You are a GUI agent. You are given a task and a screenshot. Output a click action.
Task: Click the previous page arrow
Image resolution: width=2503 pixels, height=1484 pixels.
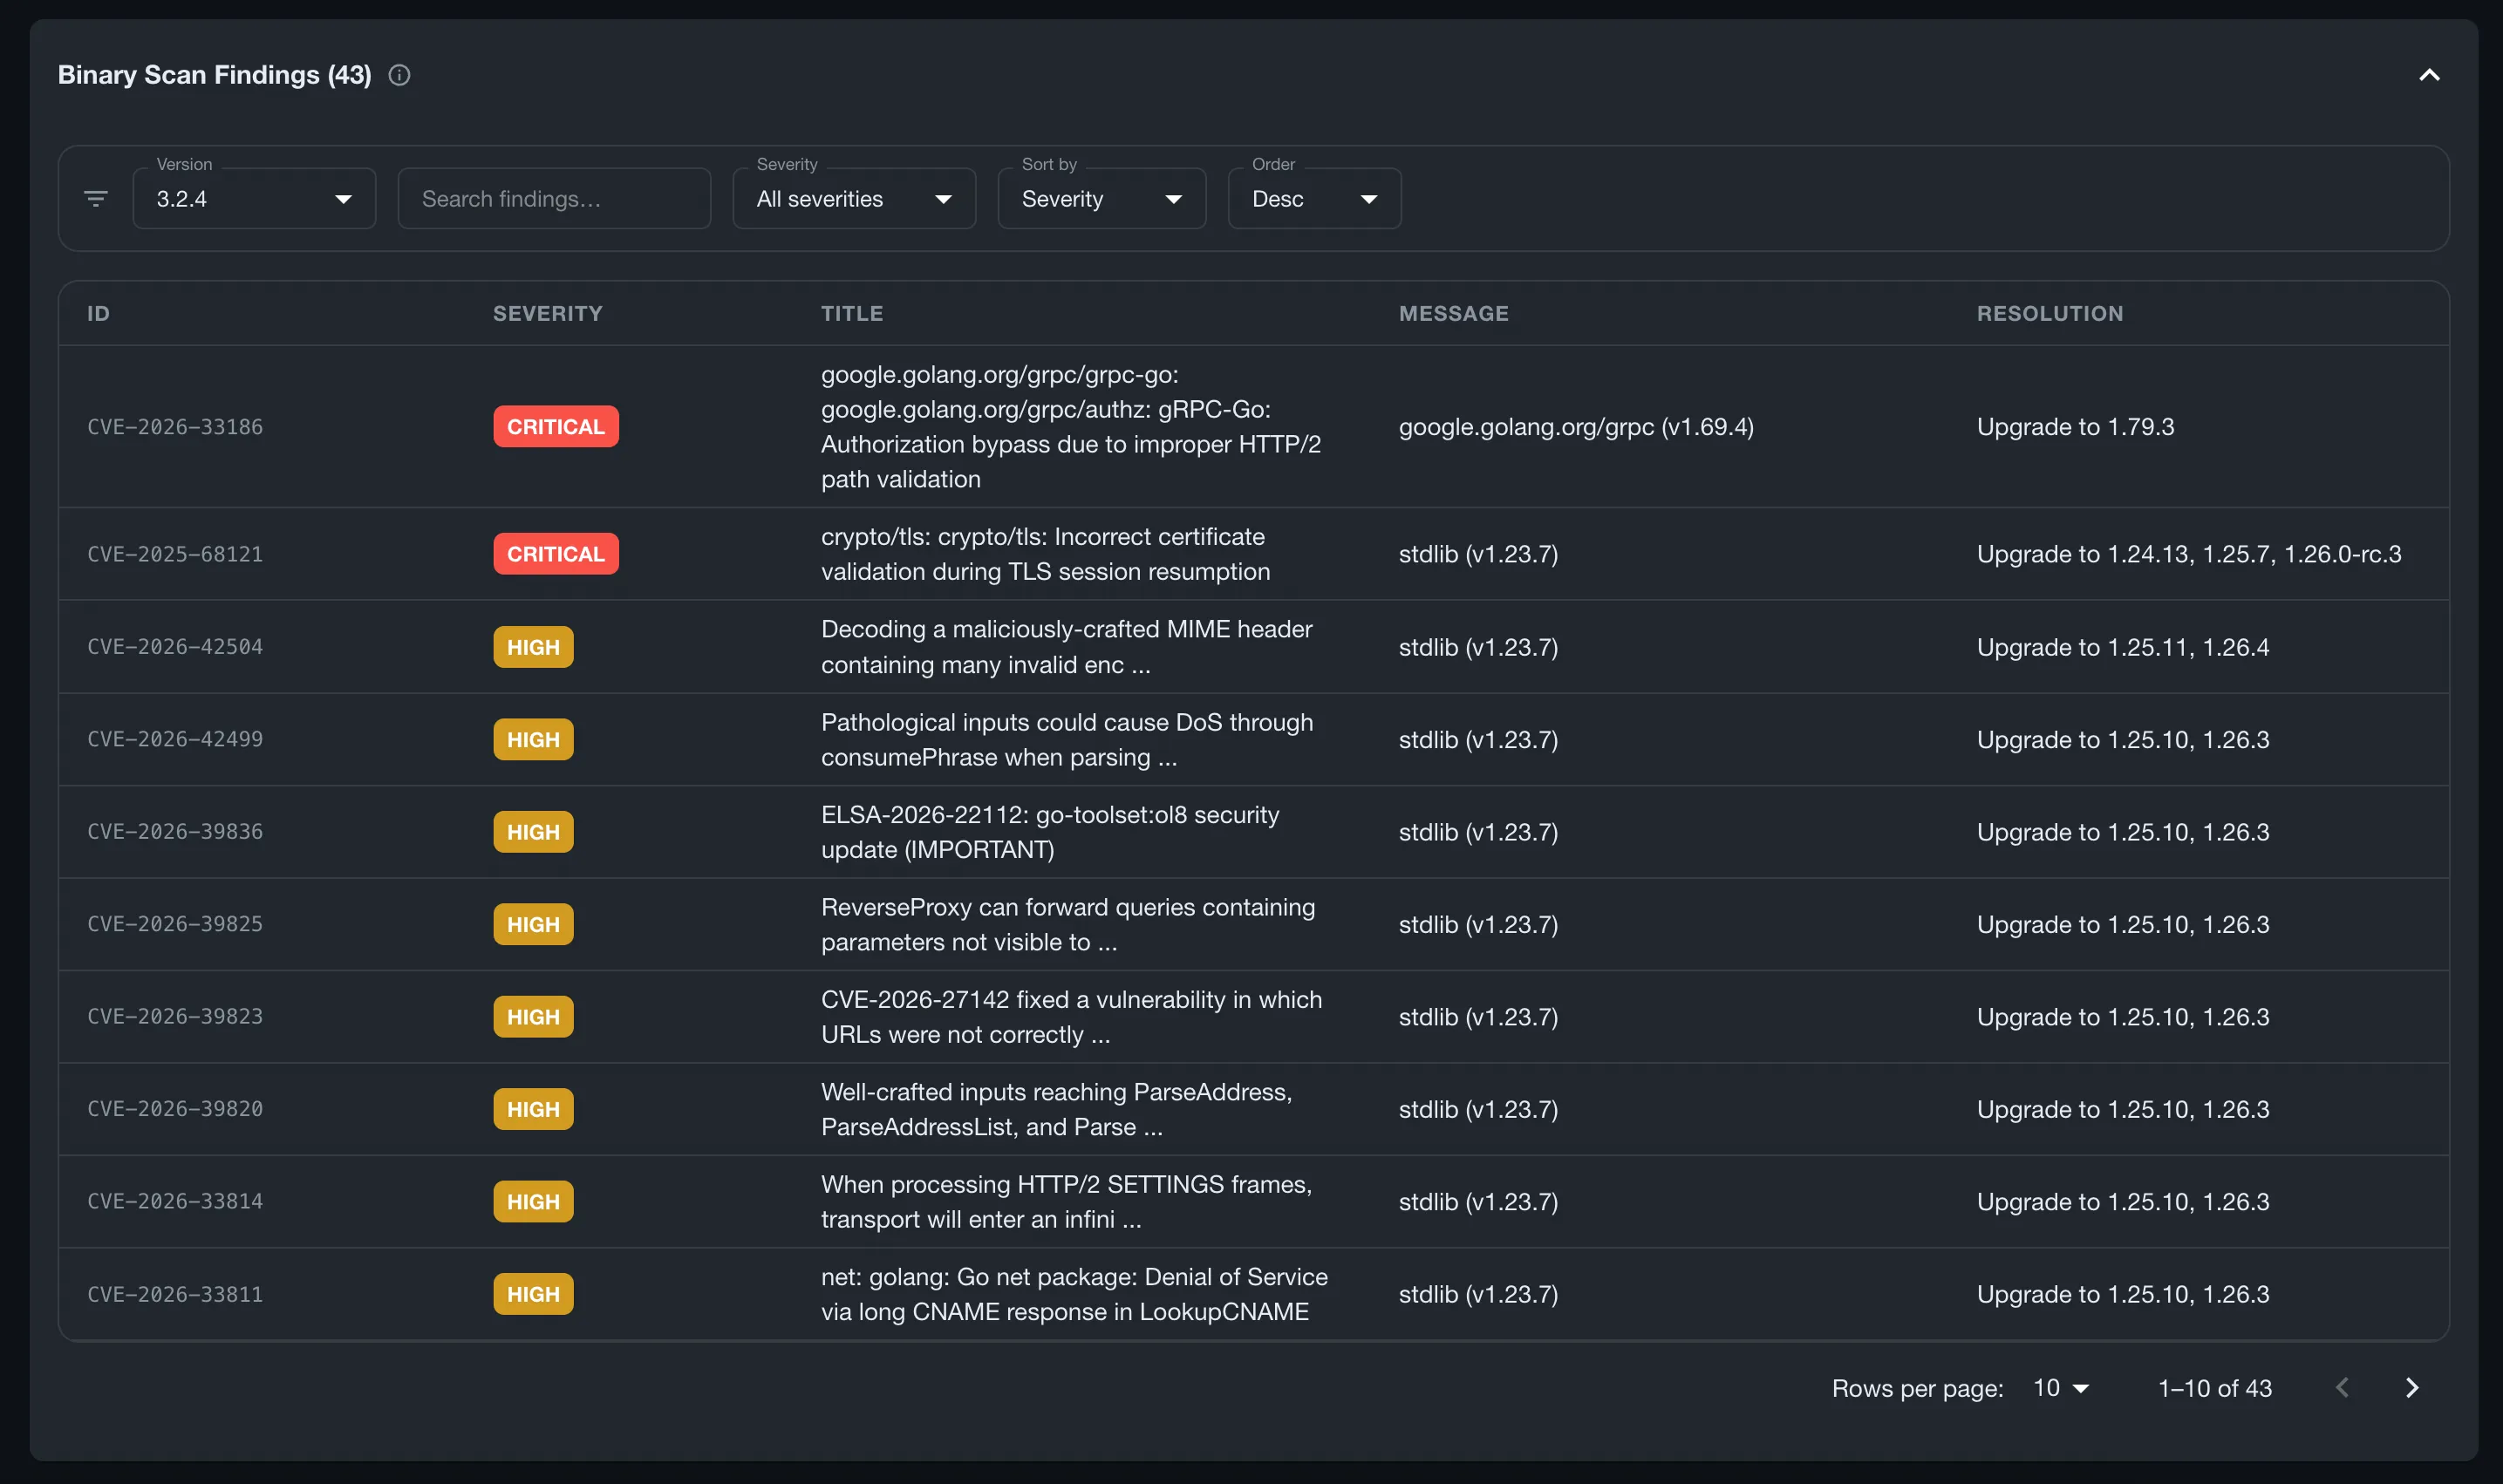2342,1388
